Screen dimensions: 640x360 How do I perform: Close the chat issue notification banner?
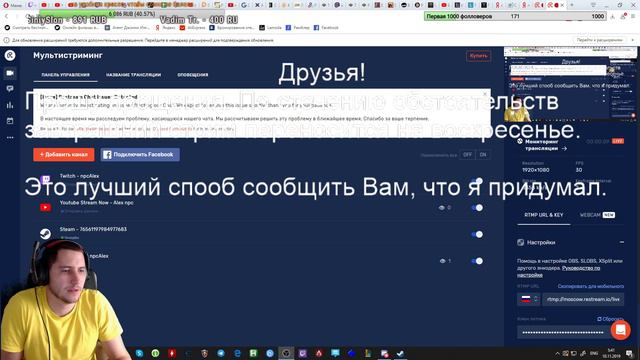(484, 94)
